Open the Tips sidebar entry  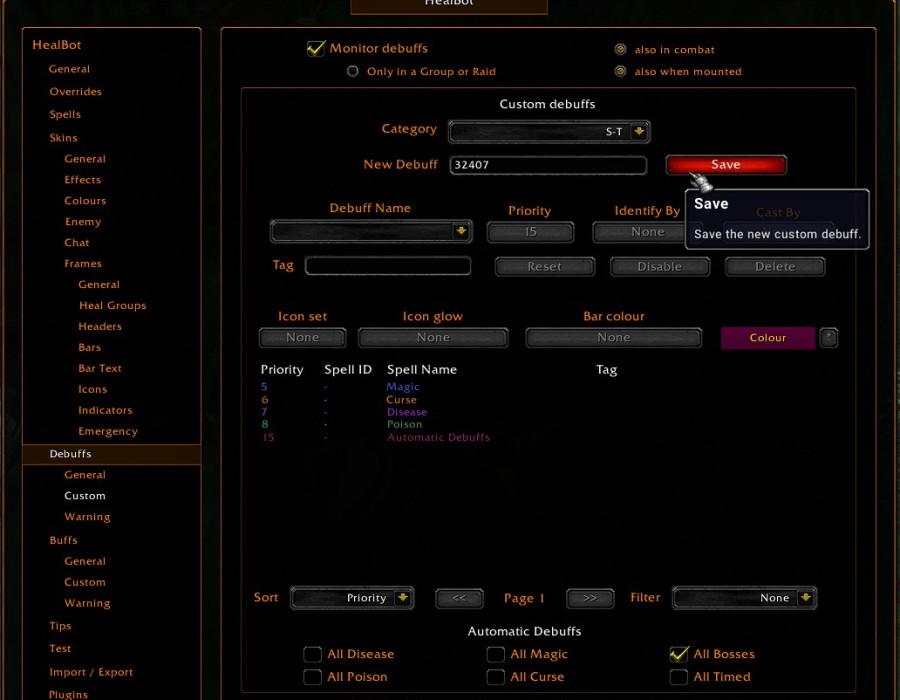(60, 626)
